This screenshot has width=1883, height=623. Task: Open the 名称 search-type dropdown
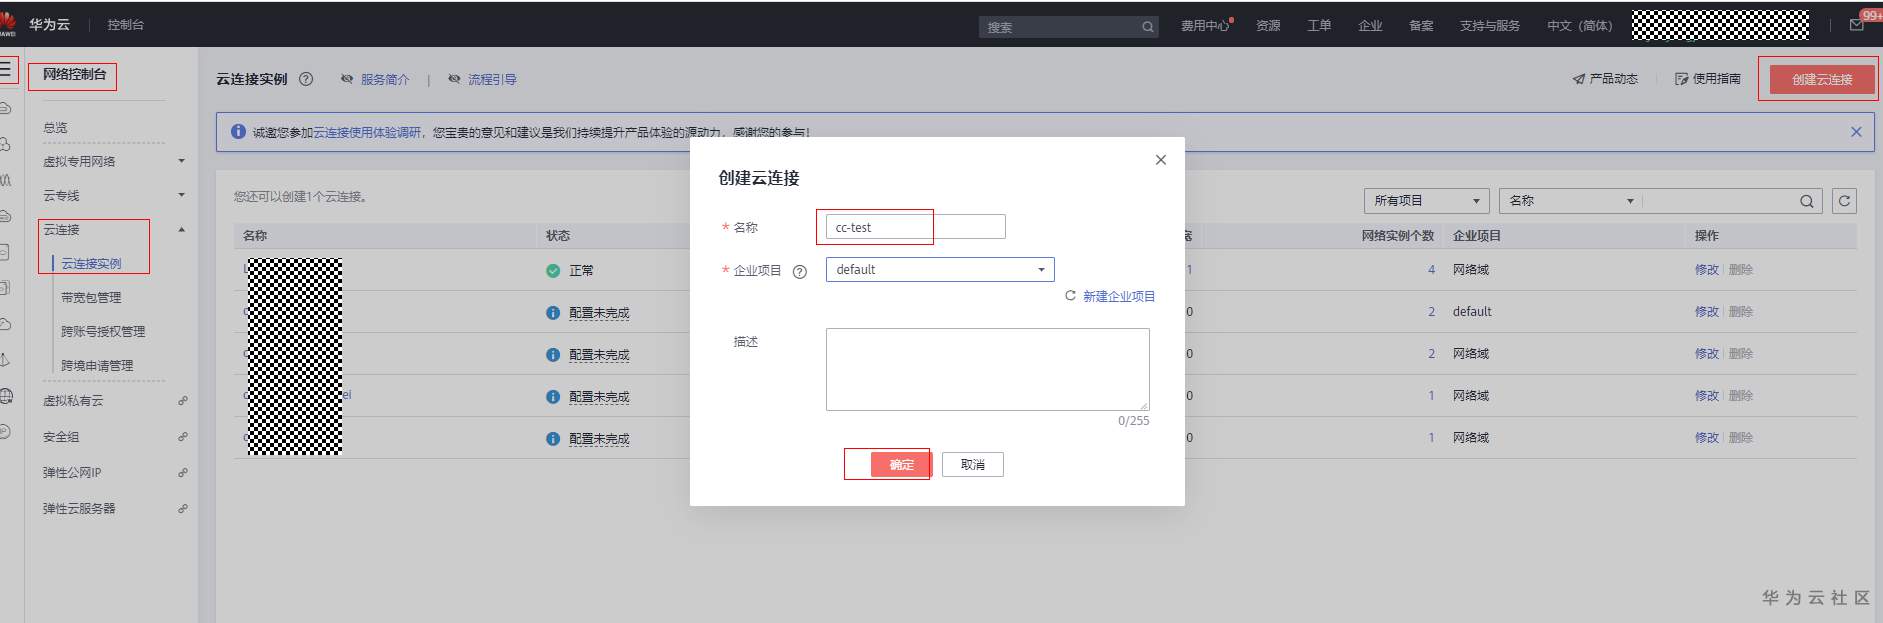1570,201
